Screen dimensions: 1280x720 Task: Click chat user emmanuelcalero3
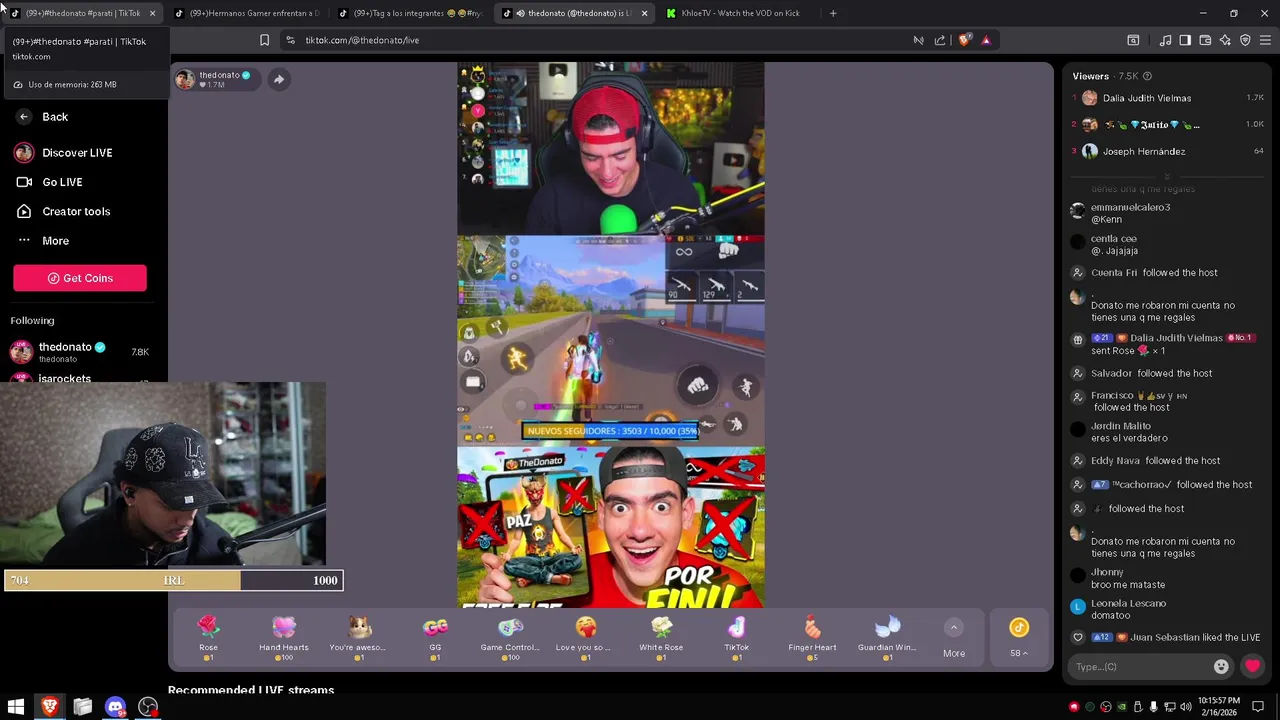point(1130,207)
